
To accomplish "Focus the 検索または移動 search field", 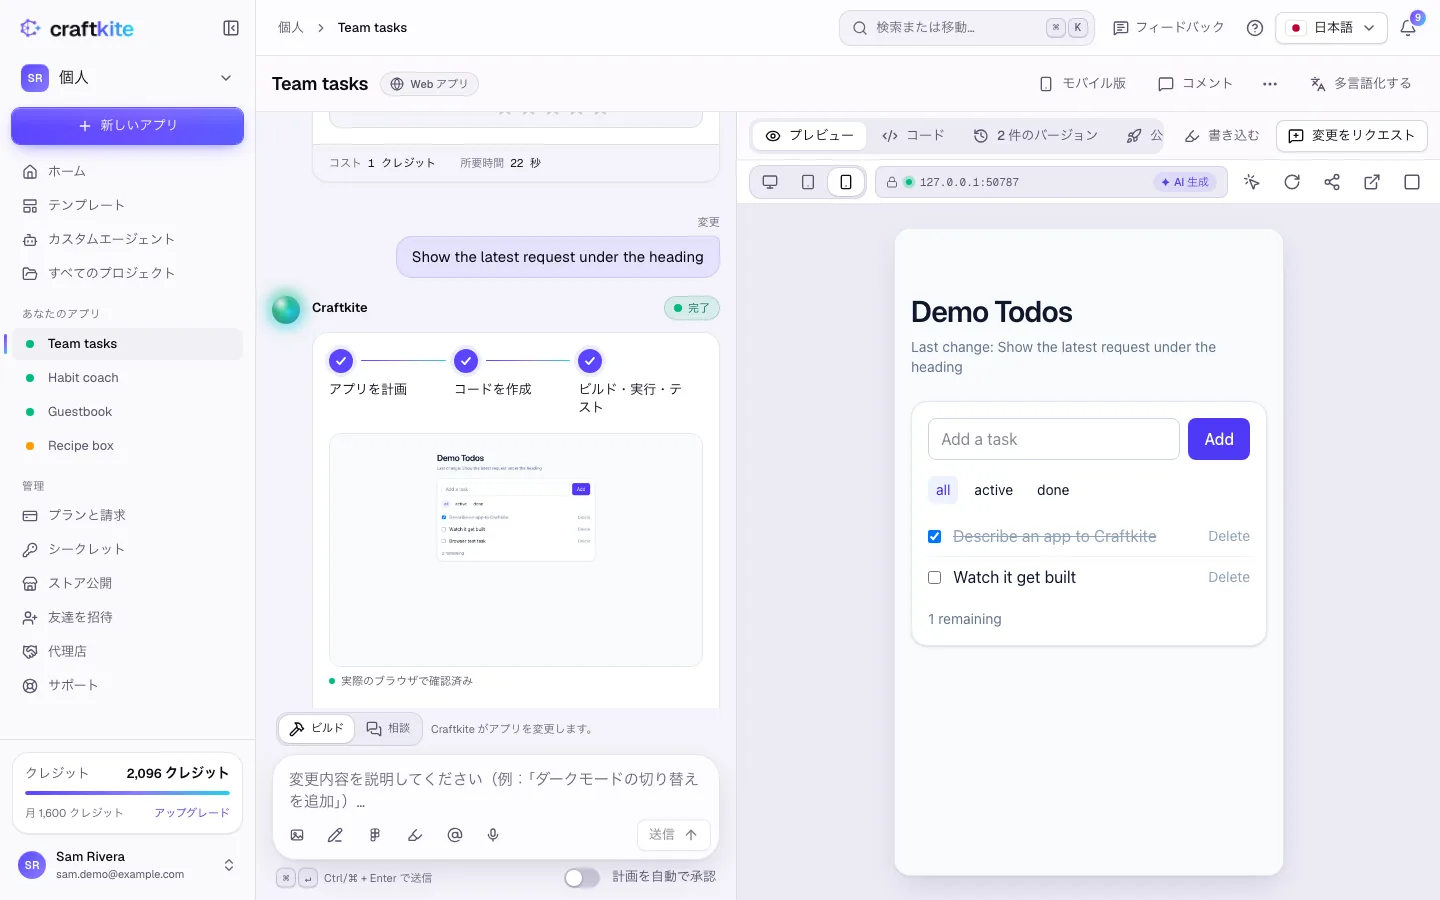I will [967, 28].
